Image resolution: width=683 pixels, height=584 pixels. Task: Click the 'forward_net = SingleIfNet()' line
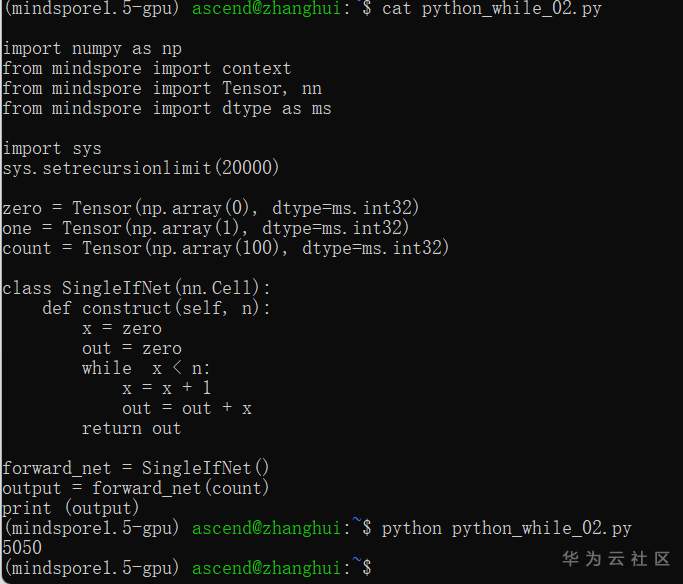click(136, 468)
